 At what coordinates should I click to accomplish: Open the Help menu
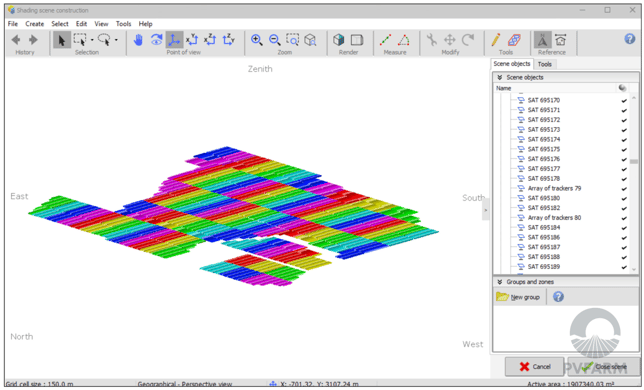(145, 24)
